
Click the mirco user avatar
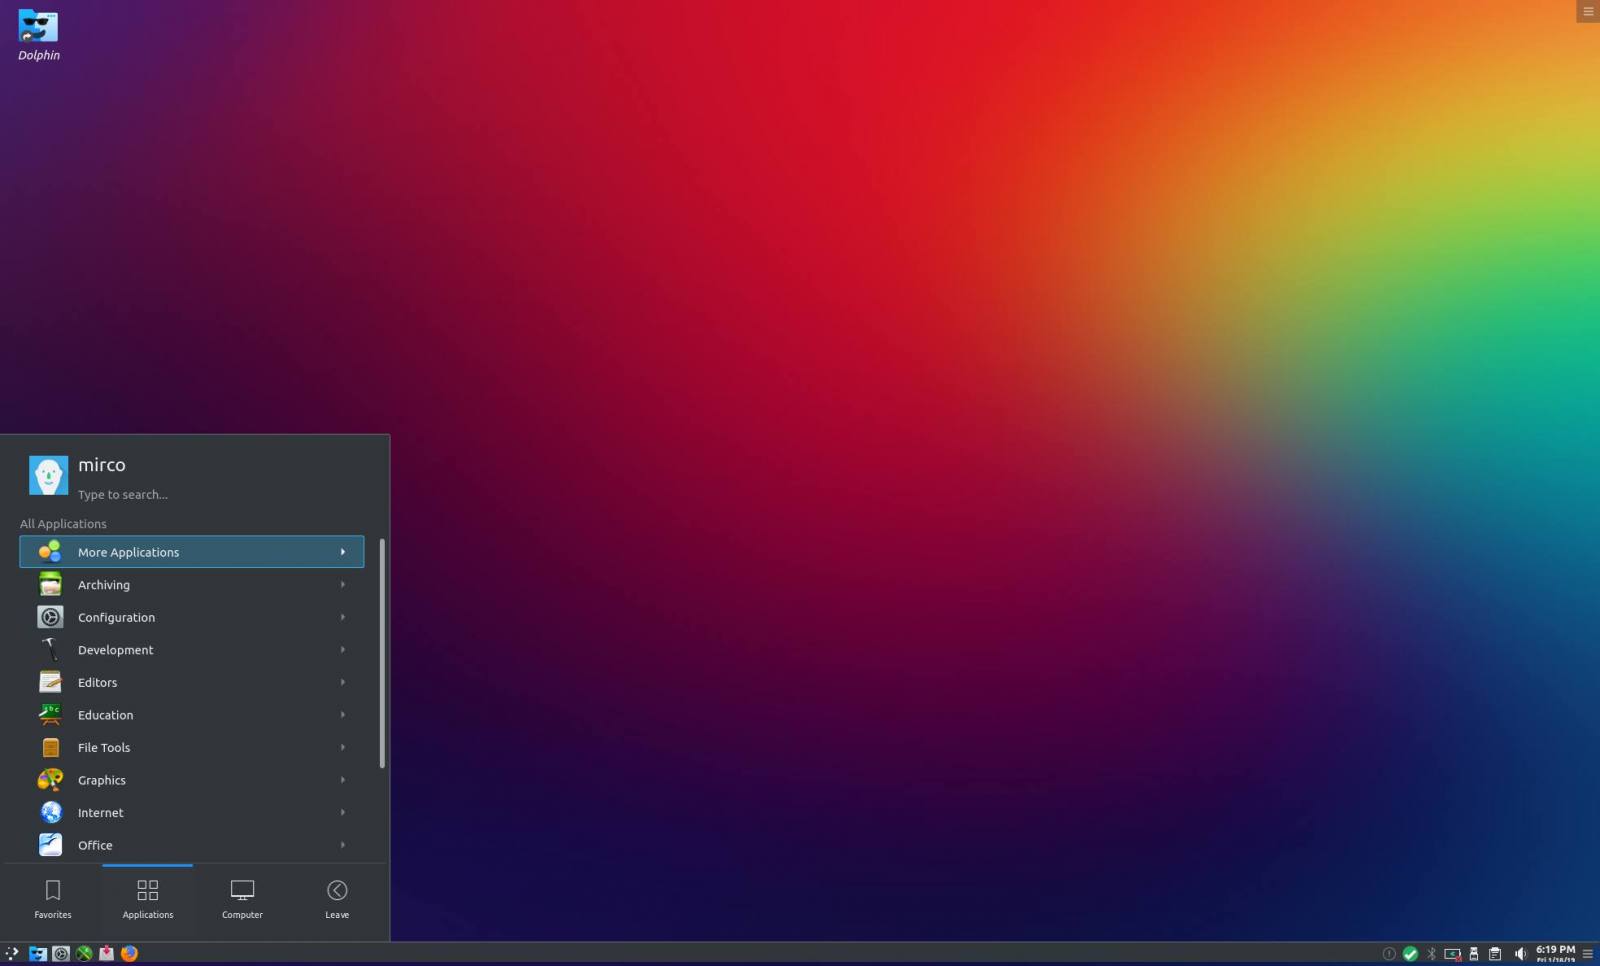(x=48, y=476)
